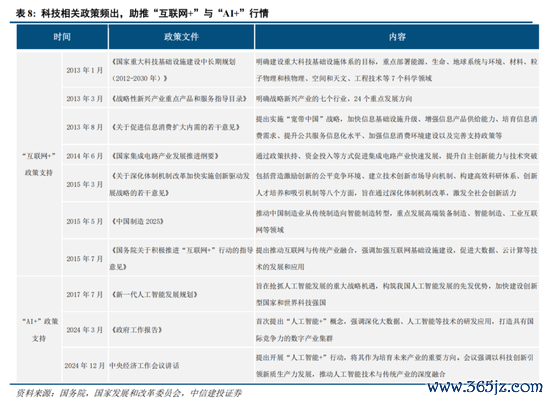Open the www.365jz.com watermark link
550x402 pixels.
[485, 387]
